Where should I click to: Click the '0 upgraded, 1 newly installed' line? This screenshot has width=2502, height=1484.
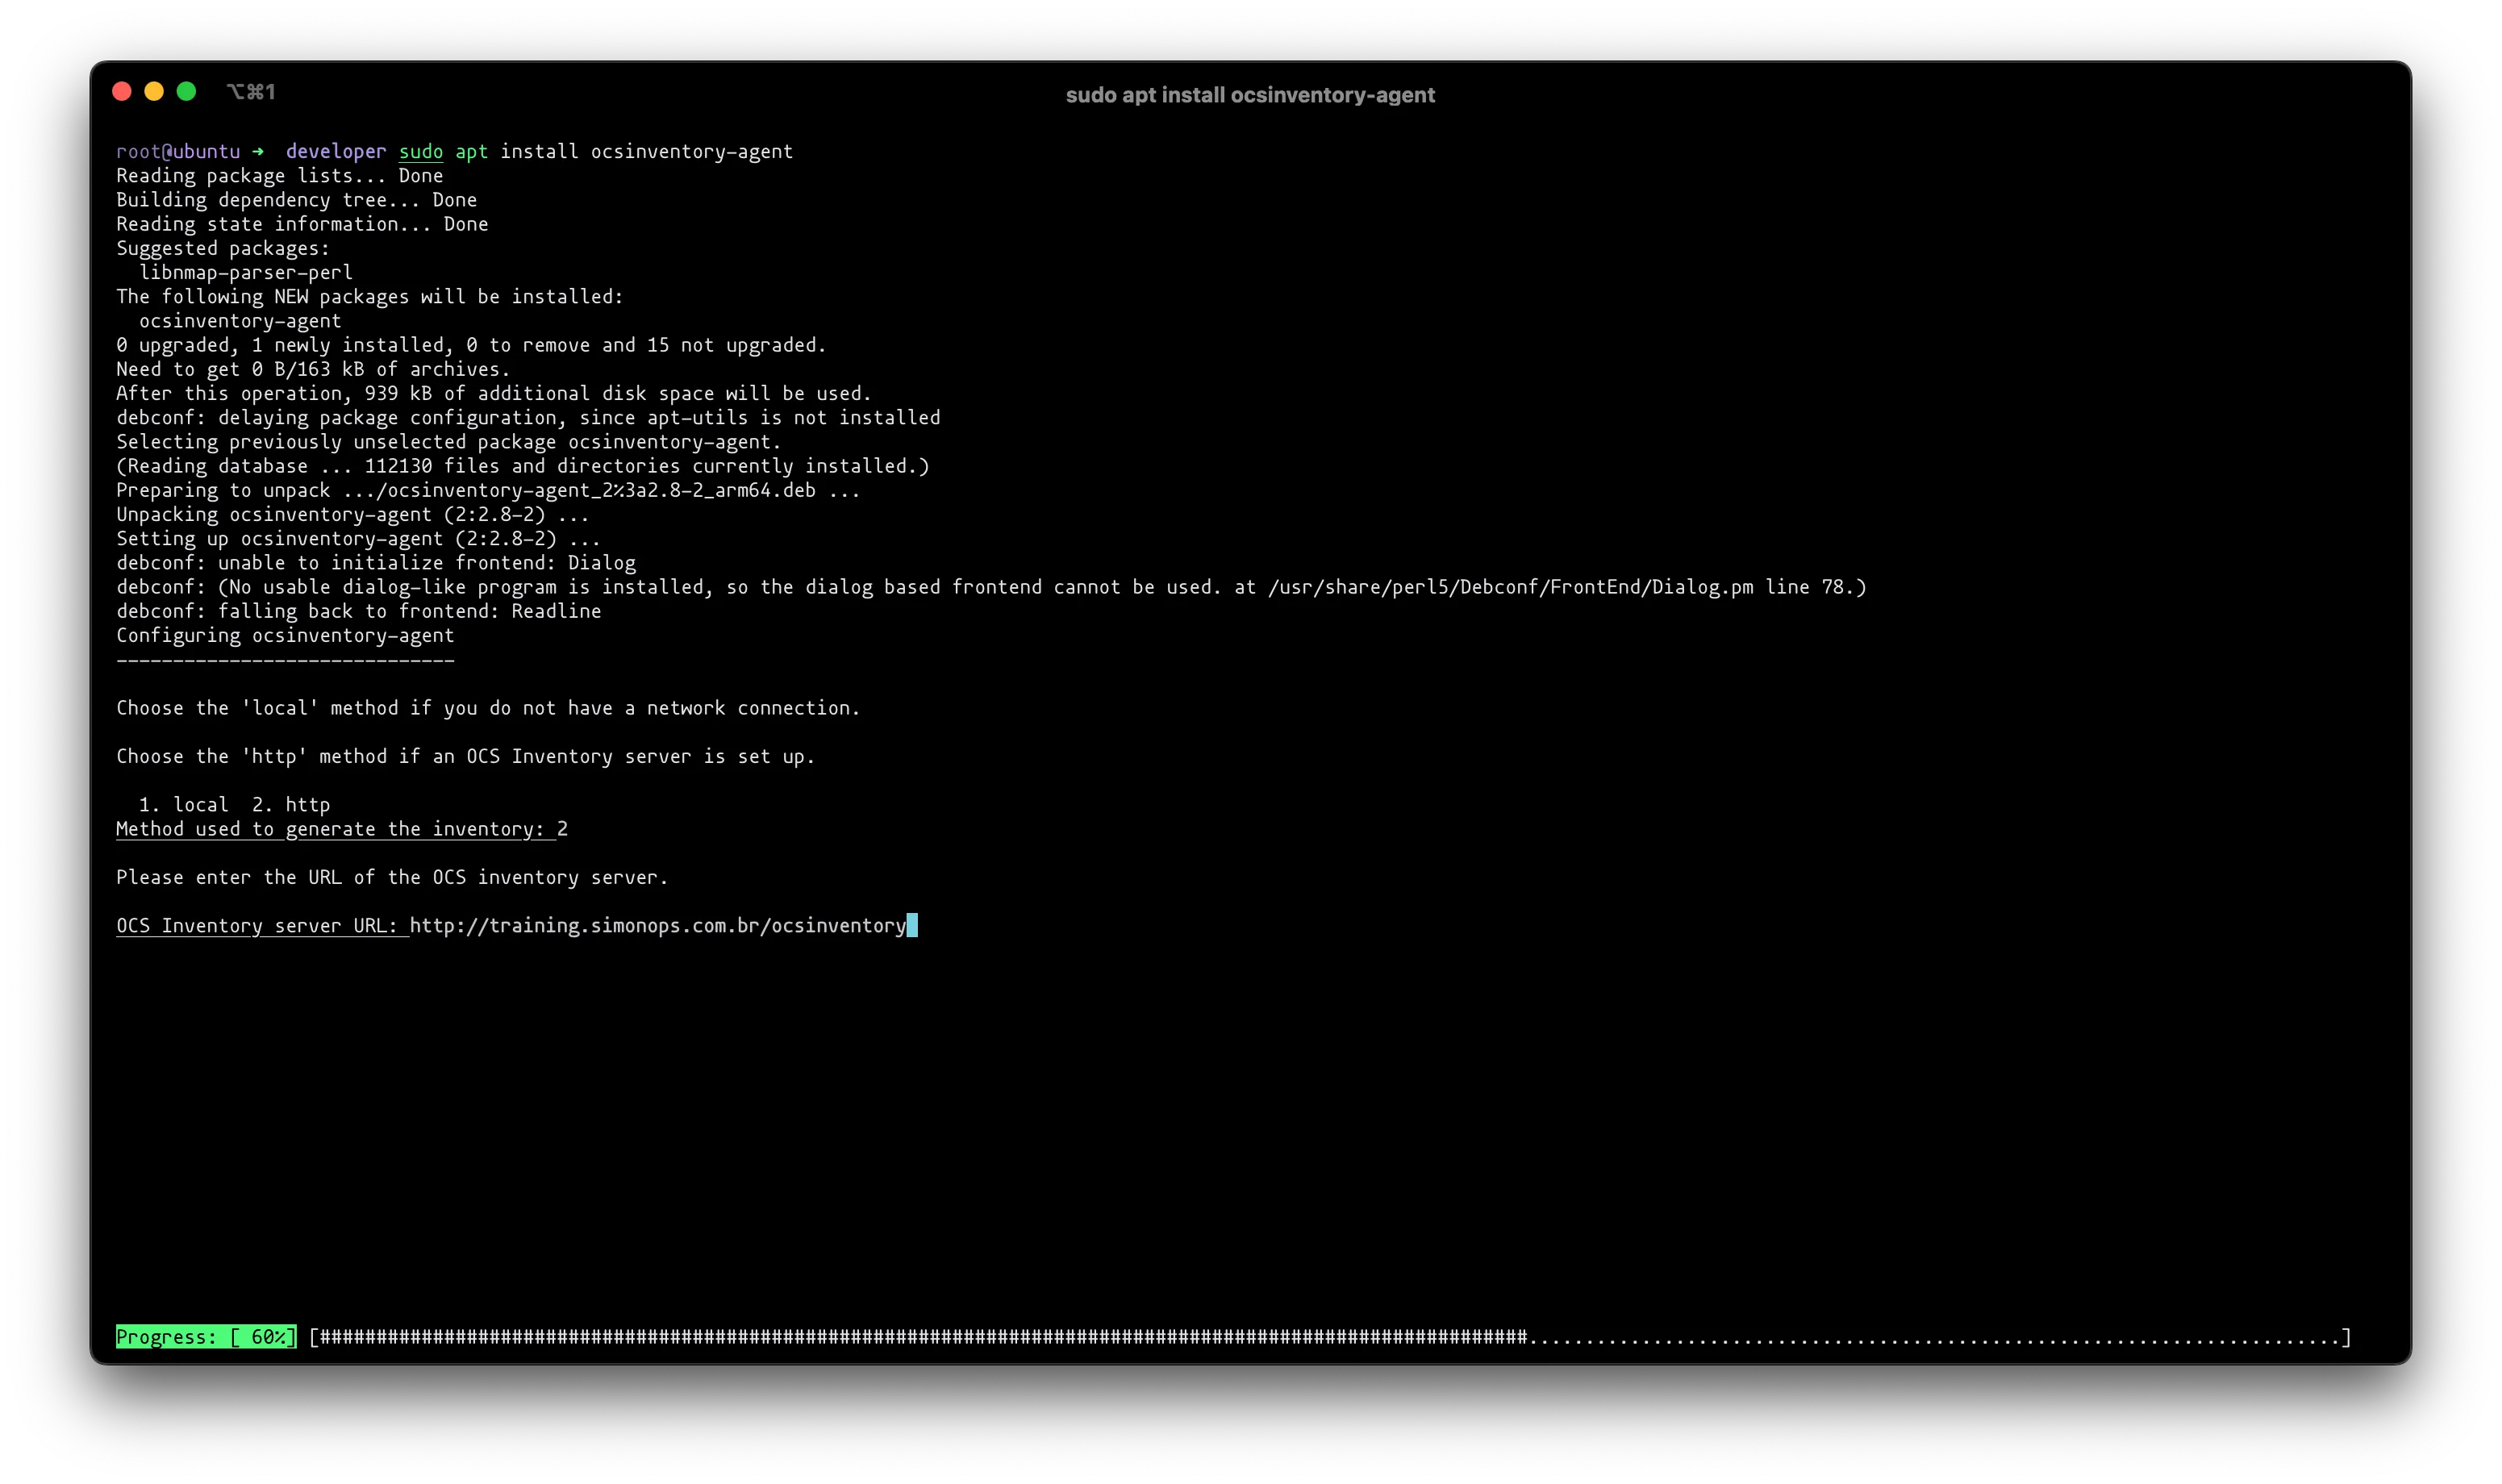pyautogui.click(x=471, y=345)
